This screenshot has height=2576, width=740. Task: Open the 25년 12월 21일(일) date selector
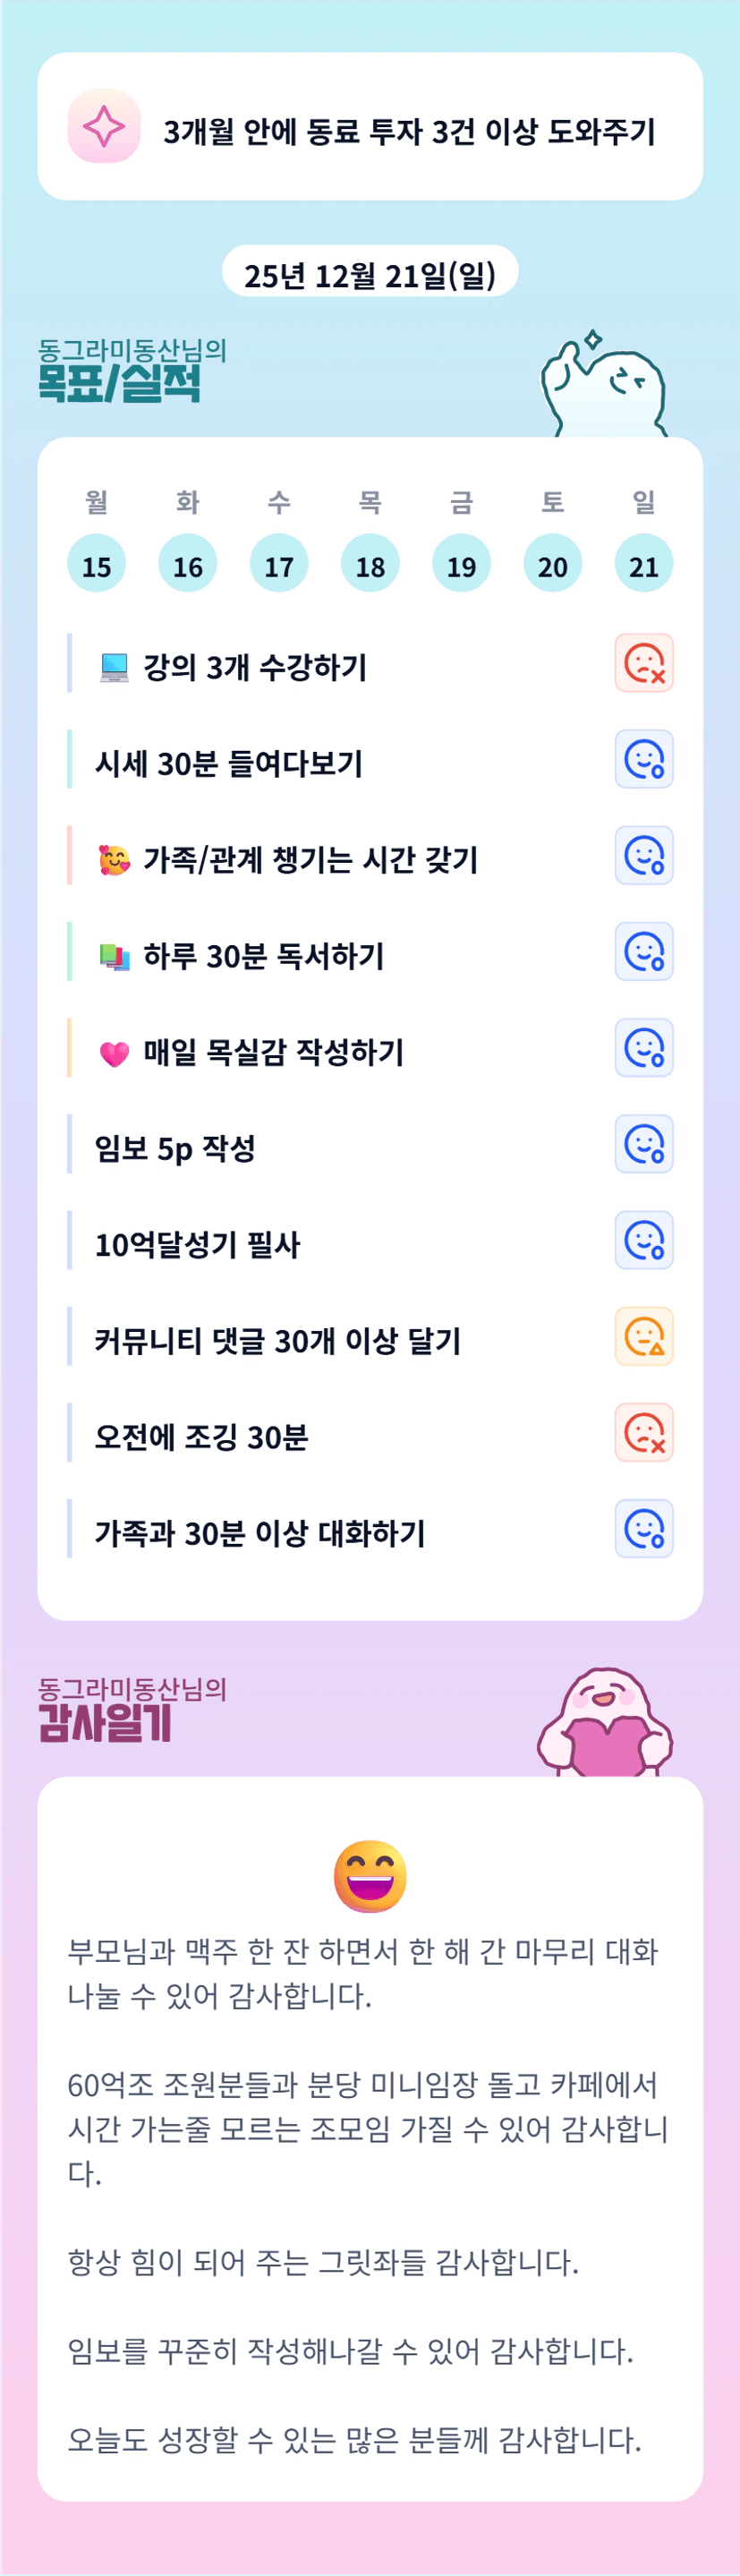370,273
